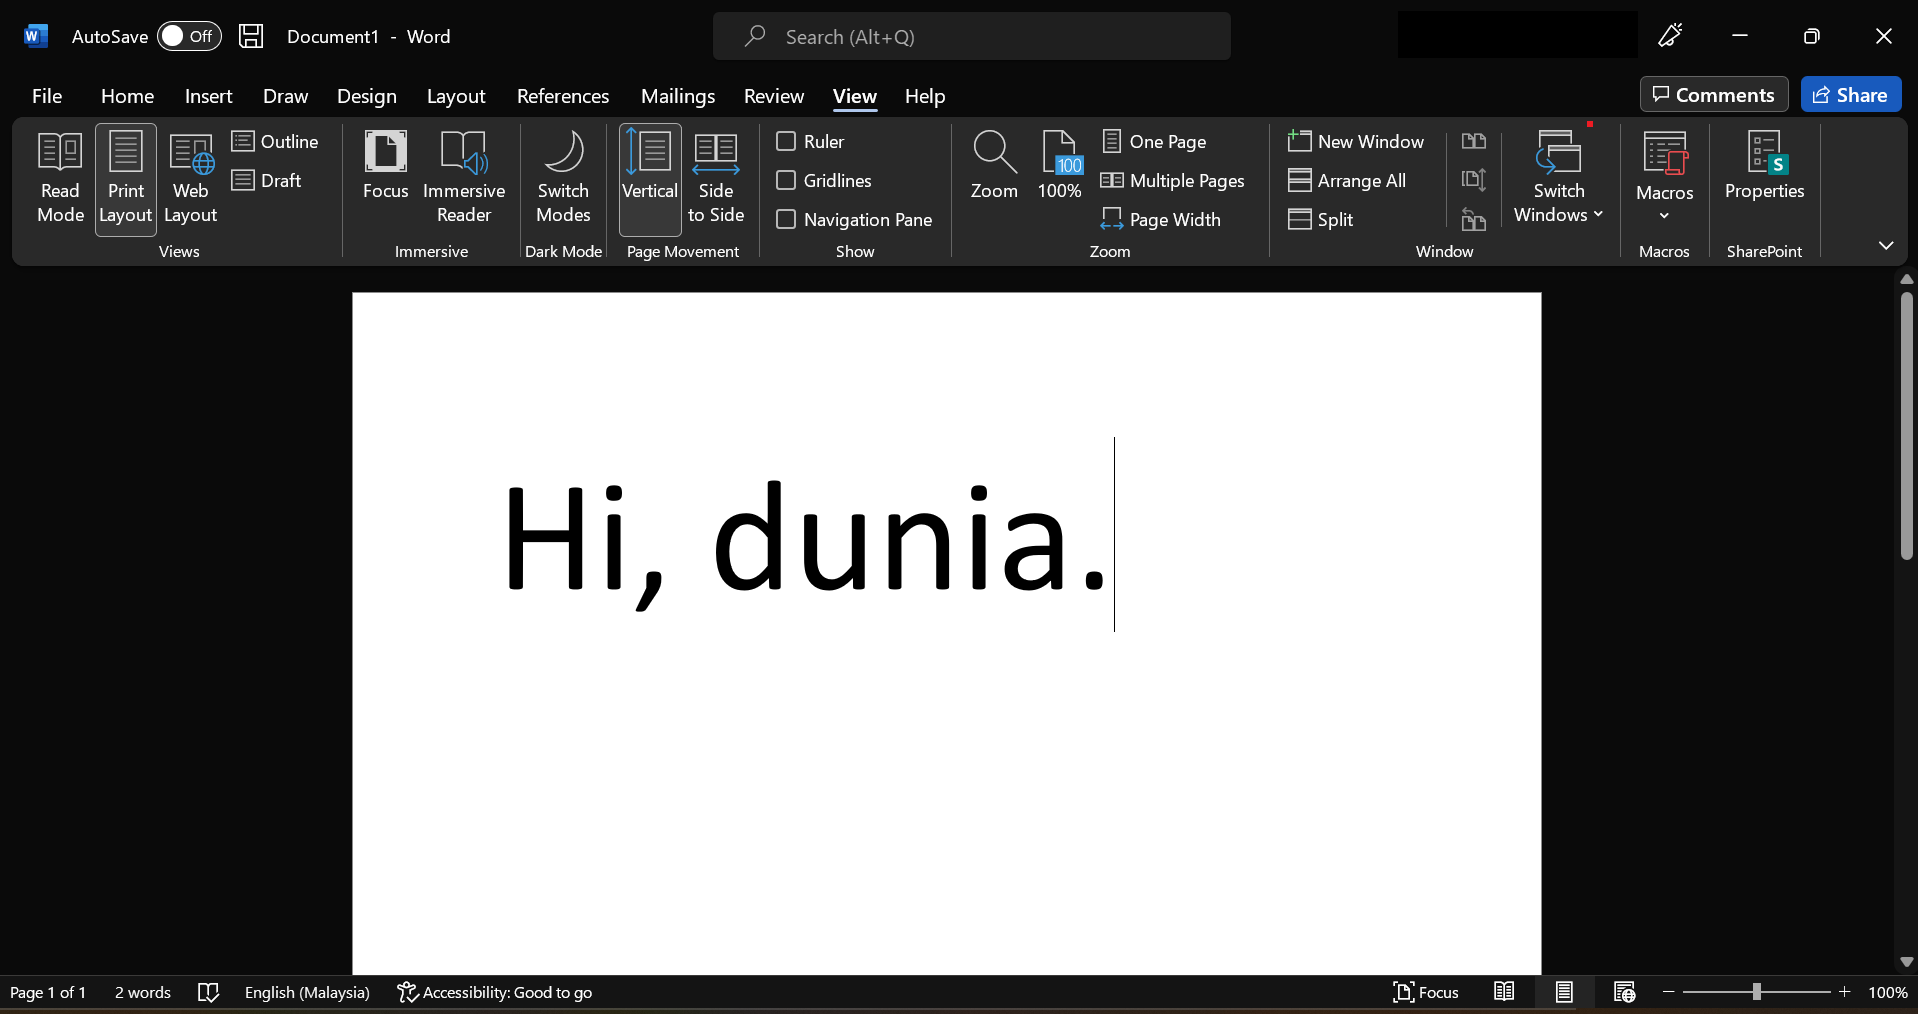Click the SharePoint Properties icon
Screen dimensions: 1918x1014
[1764, 165]
